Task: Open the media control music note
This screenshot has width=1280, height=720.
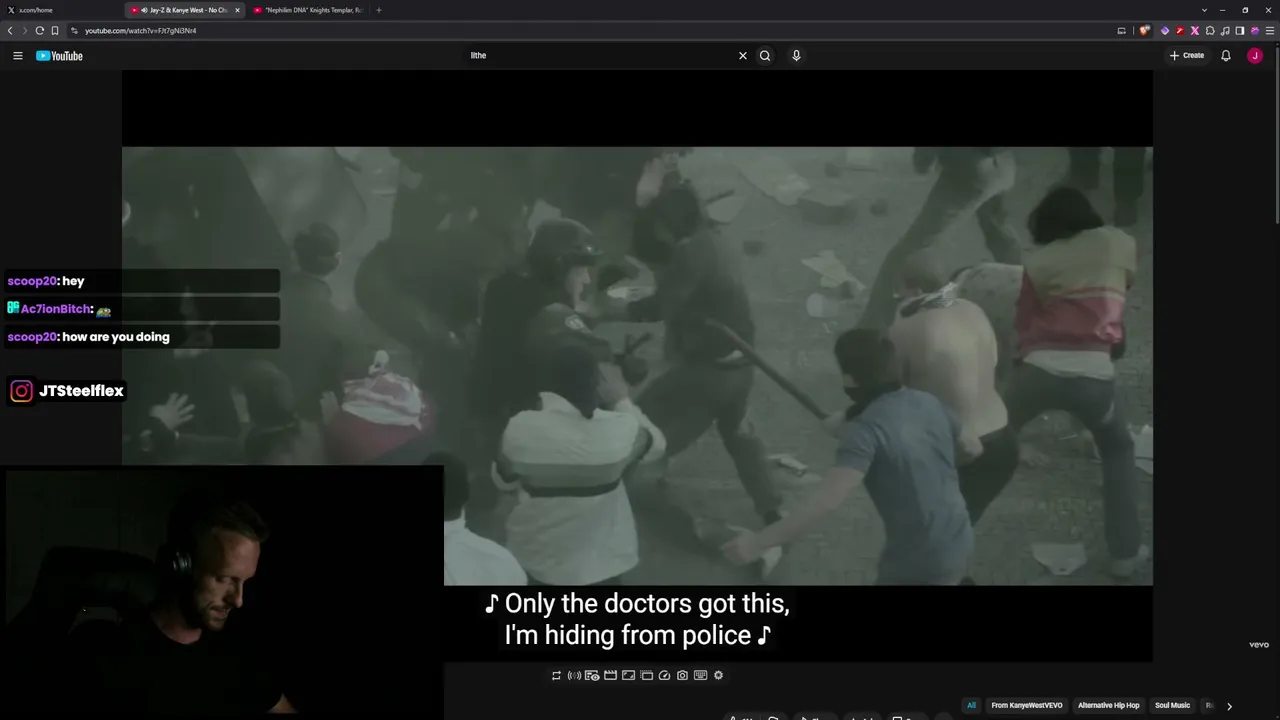Action: (1225, 31)
